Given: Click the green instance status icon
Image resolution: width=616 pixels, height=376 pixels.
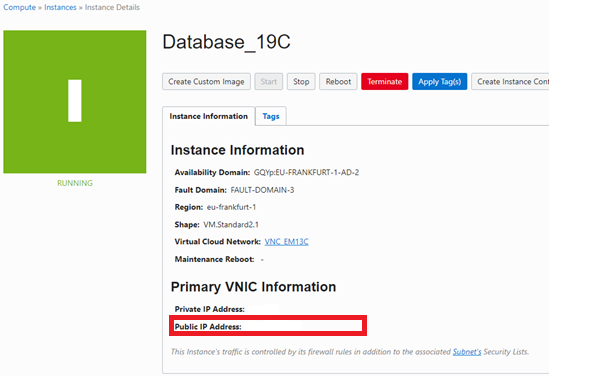Looking at the screenshot, I should (x=75, y=102).
